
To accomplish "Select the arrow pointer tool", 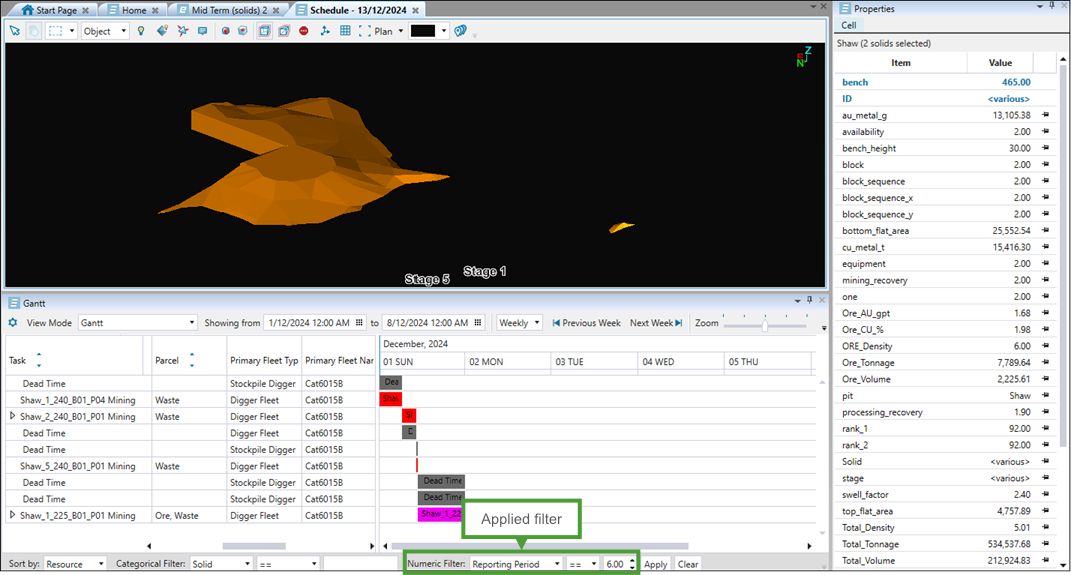I will coord(14,31).
